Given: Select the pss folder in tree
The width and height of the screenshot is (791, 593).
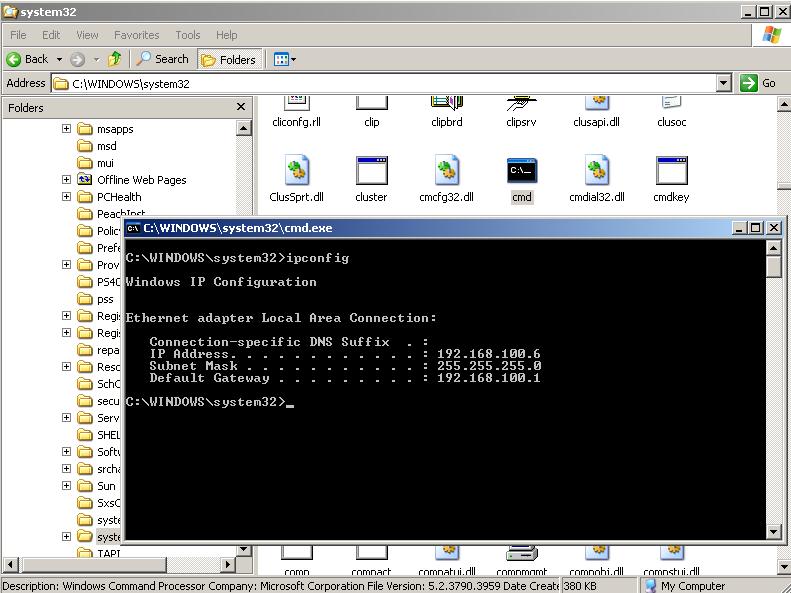Looking at the screenshot, I should click(x=96, y=299).
